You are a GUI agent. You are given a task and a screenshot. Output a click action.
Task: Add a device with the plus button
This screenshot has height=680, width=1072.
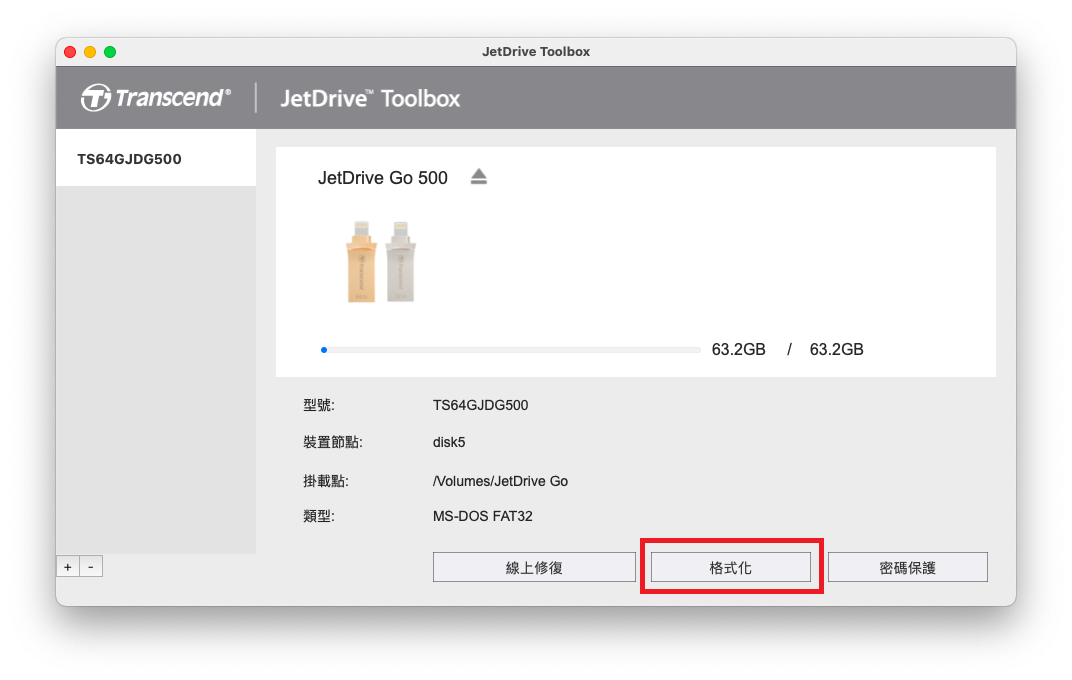tap(68, 567)
